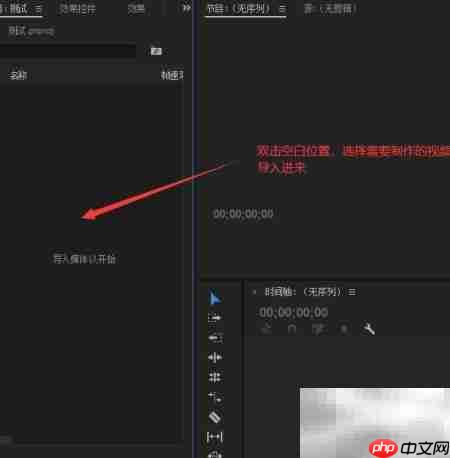This screenshot has width=450, height=458.
Task: Open the 节目 (无序列) panel menu
Action: click(x=282, y=9)
